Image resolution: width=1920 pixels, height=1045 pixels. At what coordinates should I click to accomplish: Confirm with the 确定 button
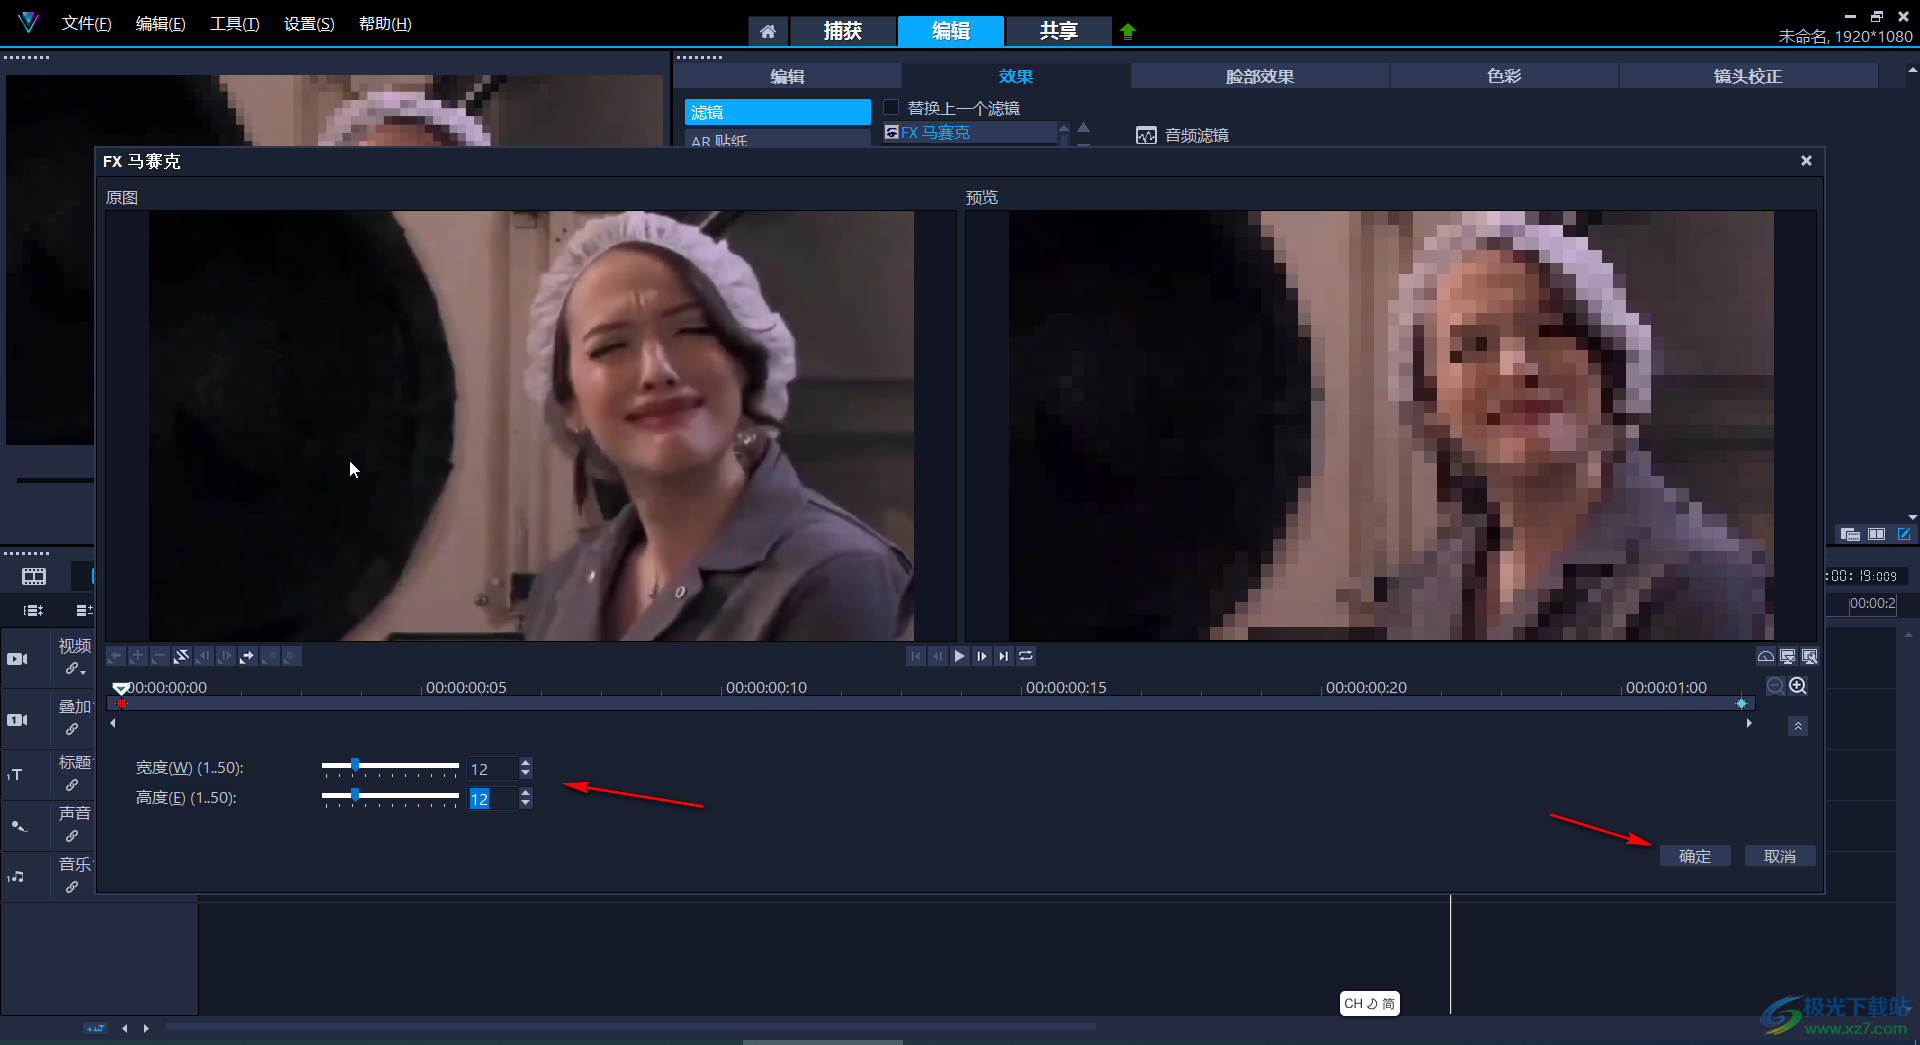pyautogui.click(x=1695, y=856)
